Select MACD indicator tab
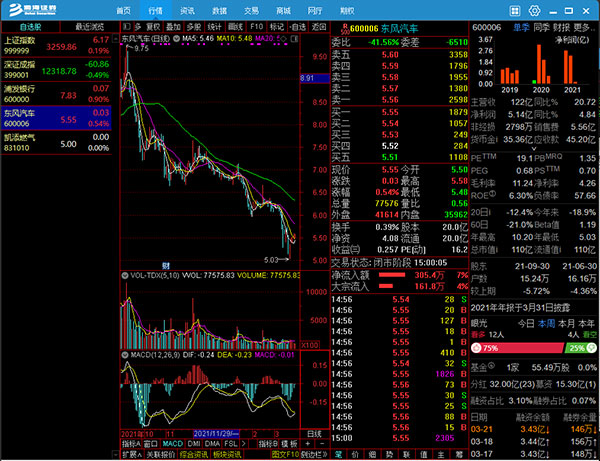 click(173, 443)
